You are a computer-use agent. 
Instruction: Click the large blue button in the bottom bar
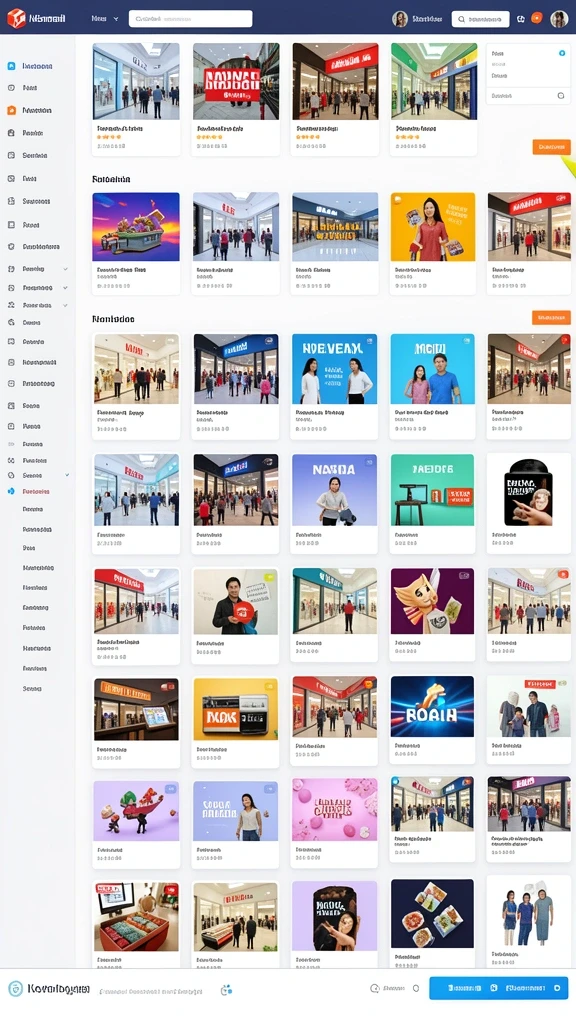click(x=498, y=988)
